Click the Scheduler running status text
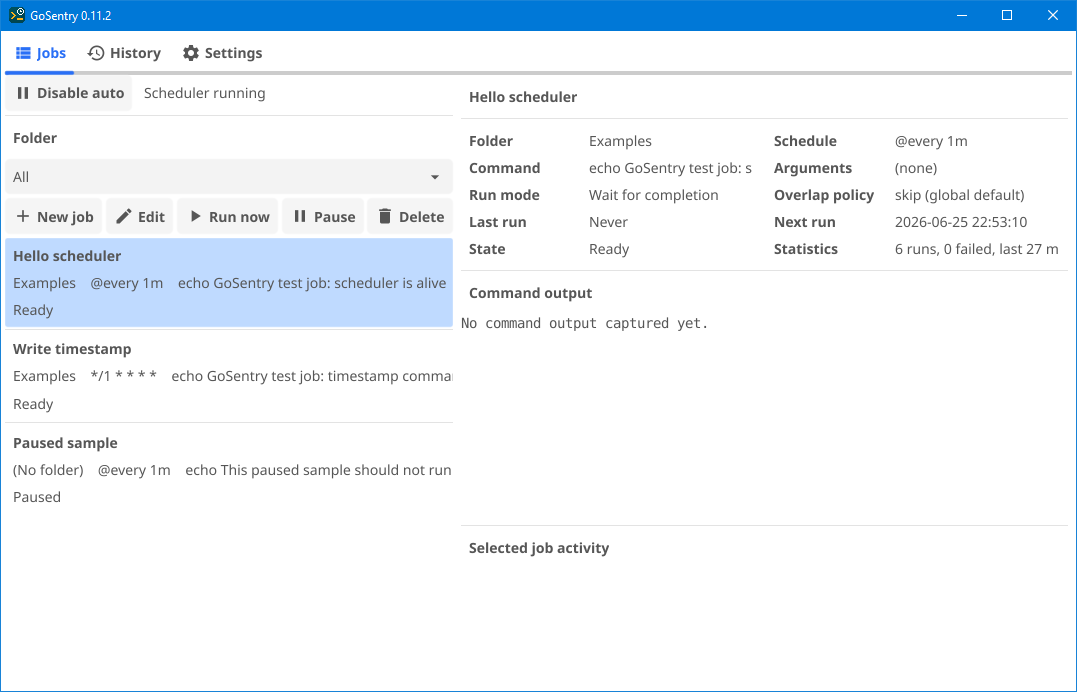The width and height of the screenshot is (1077, 692). [205, 93]
